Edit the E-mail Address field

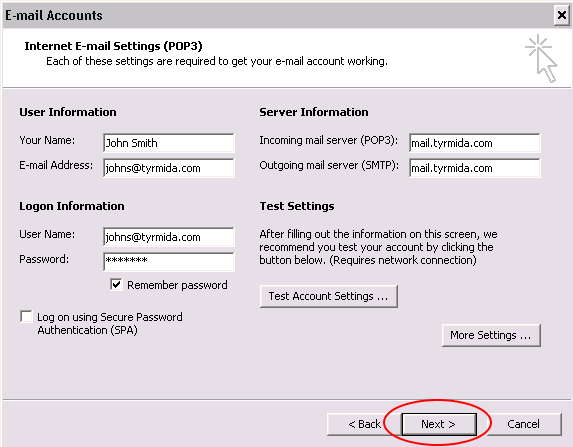point(168,168)
